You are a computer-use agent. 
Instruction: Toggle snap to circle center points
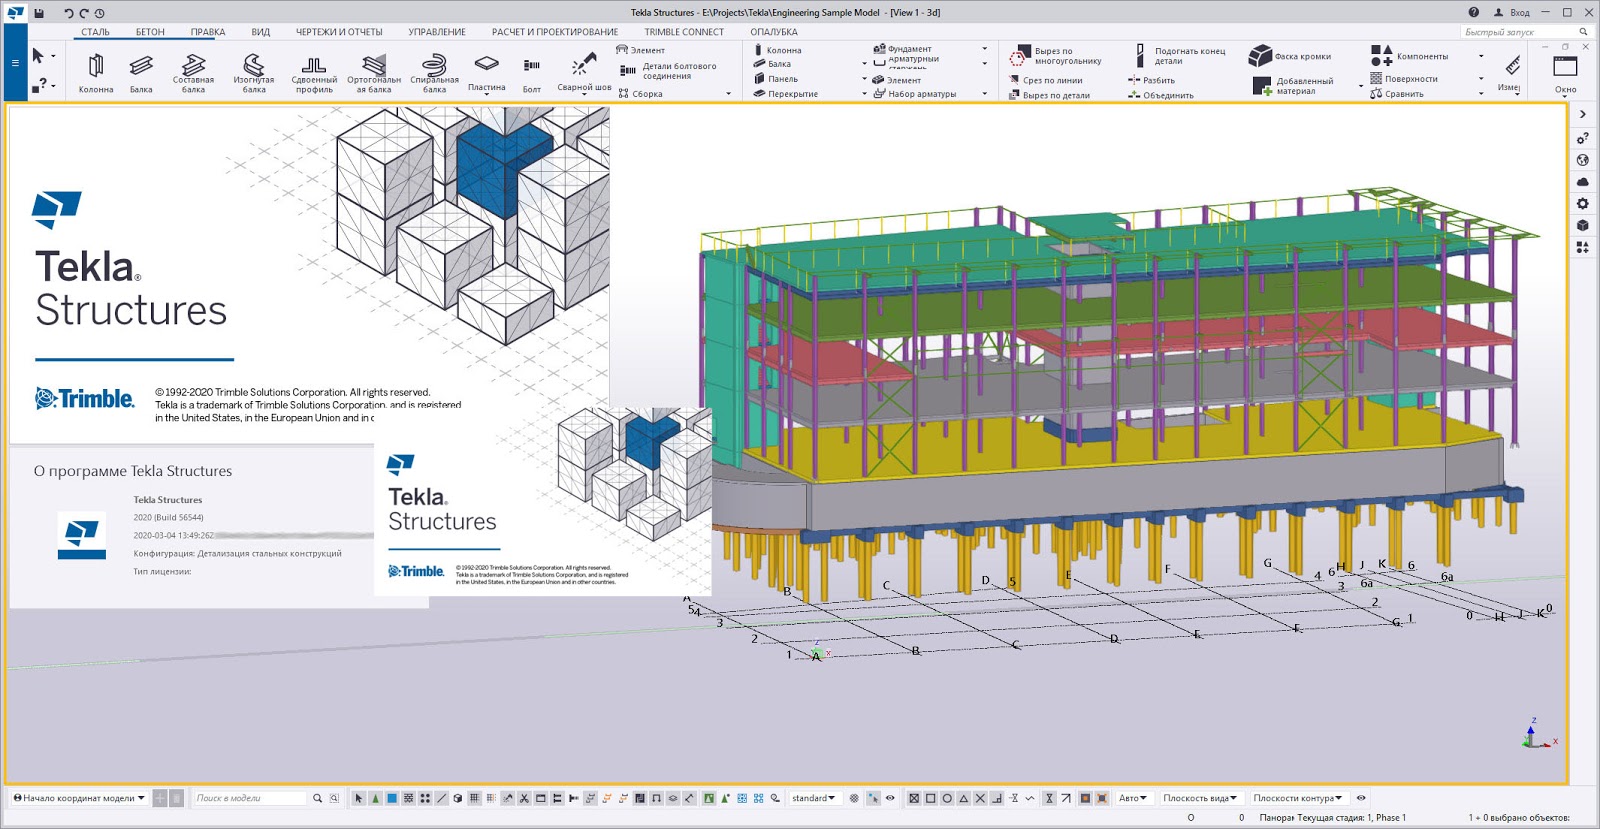[946, 798]
